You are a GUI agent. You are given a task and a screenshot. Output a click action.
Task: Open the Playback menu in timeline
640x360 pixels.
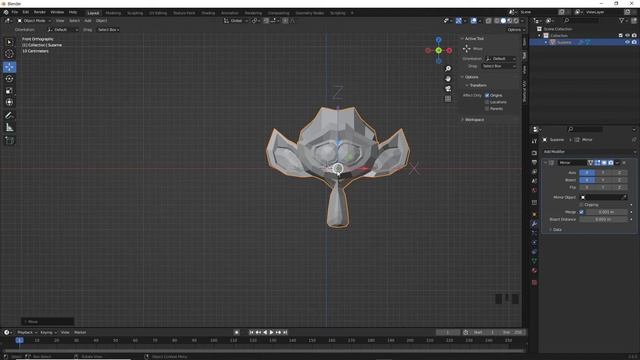[27, 332]
